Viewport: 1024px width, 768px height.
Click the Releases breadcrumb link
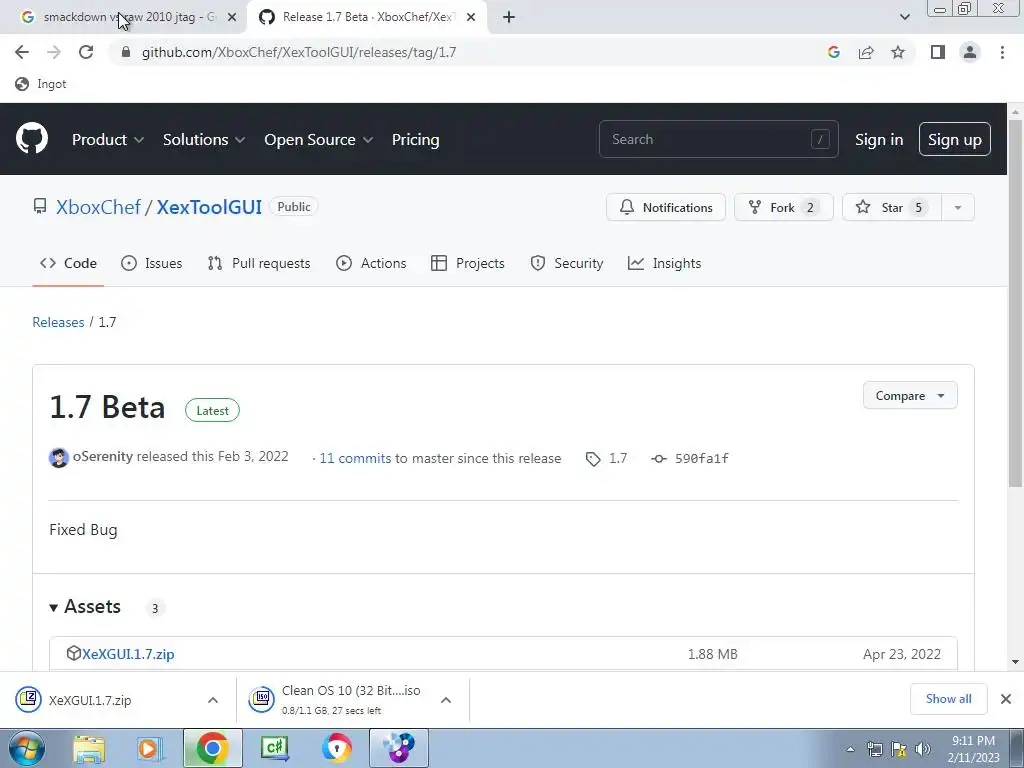(58, 322)
